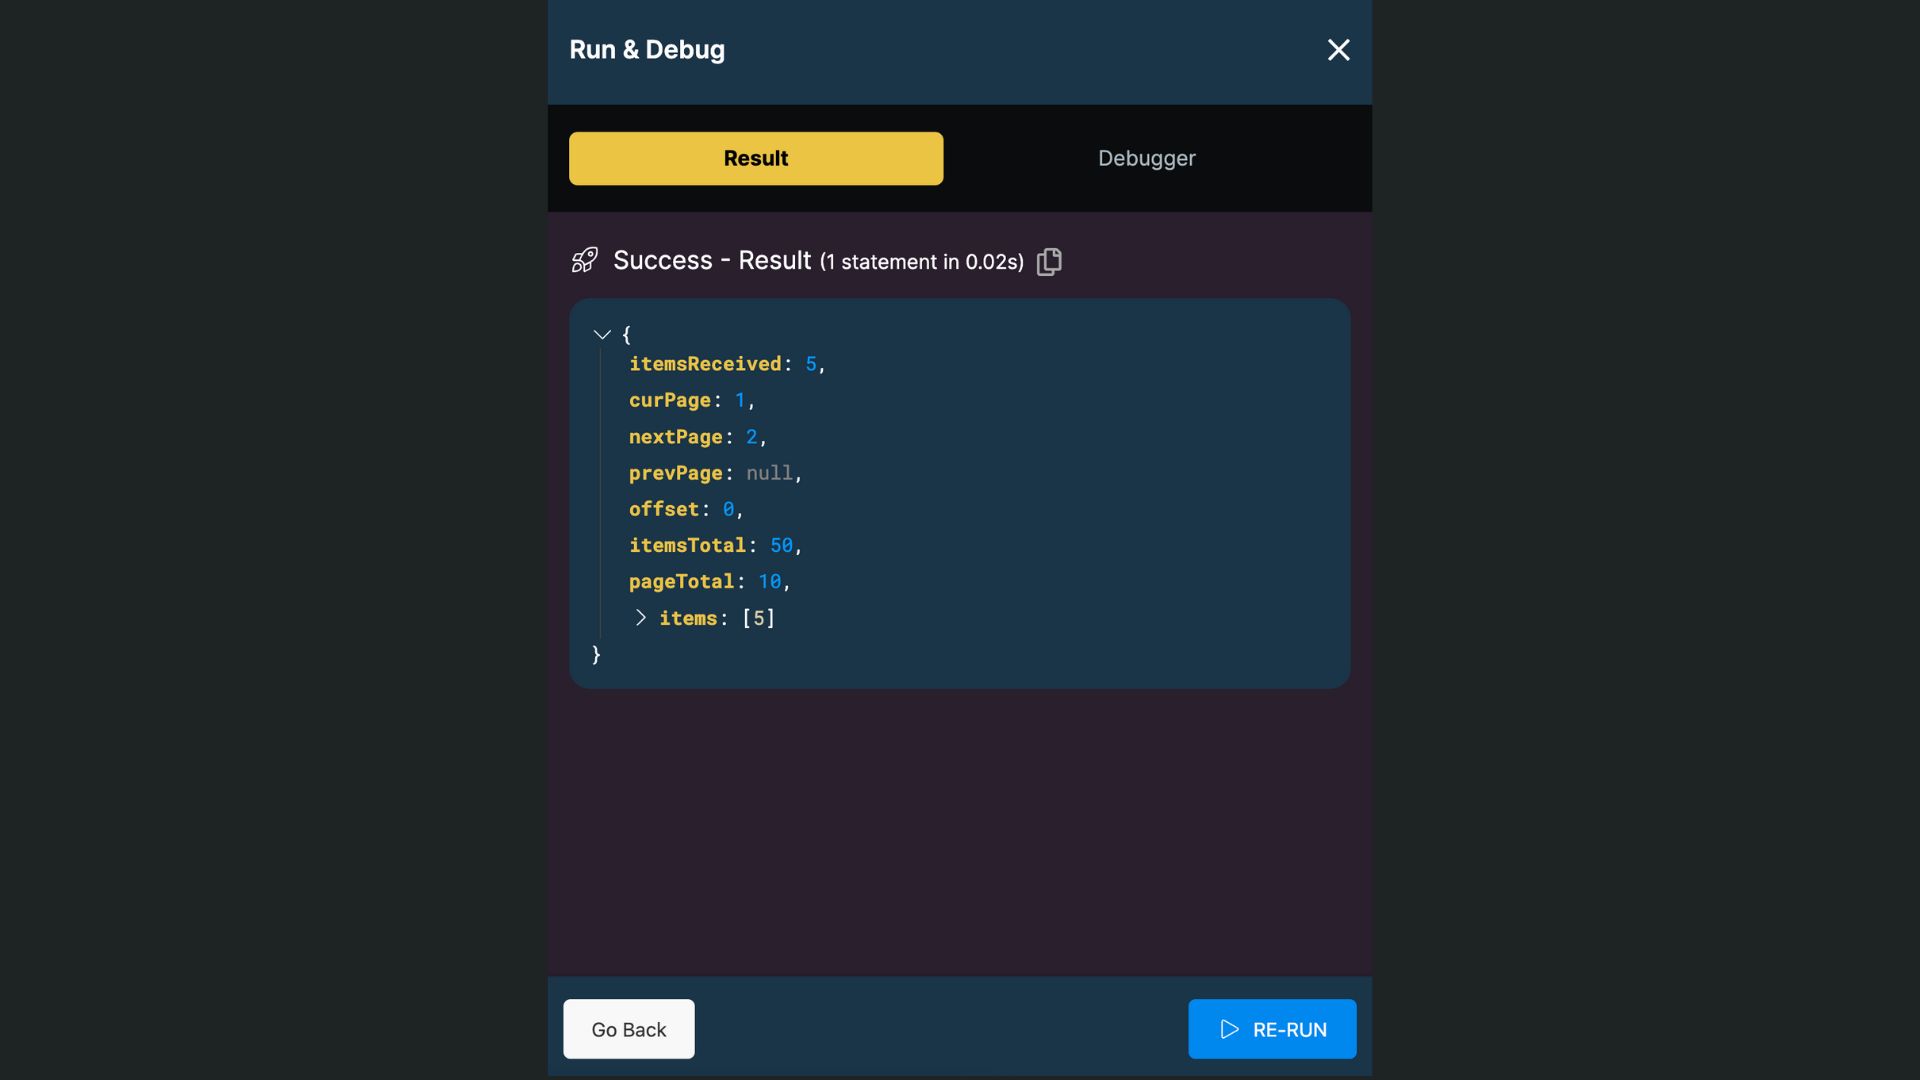Image resolution: width=1920 pixels, height=1080 pixels.
Task: Select the offset value 0
Action: coord(727,509)
